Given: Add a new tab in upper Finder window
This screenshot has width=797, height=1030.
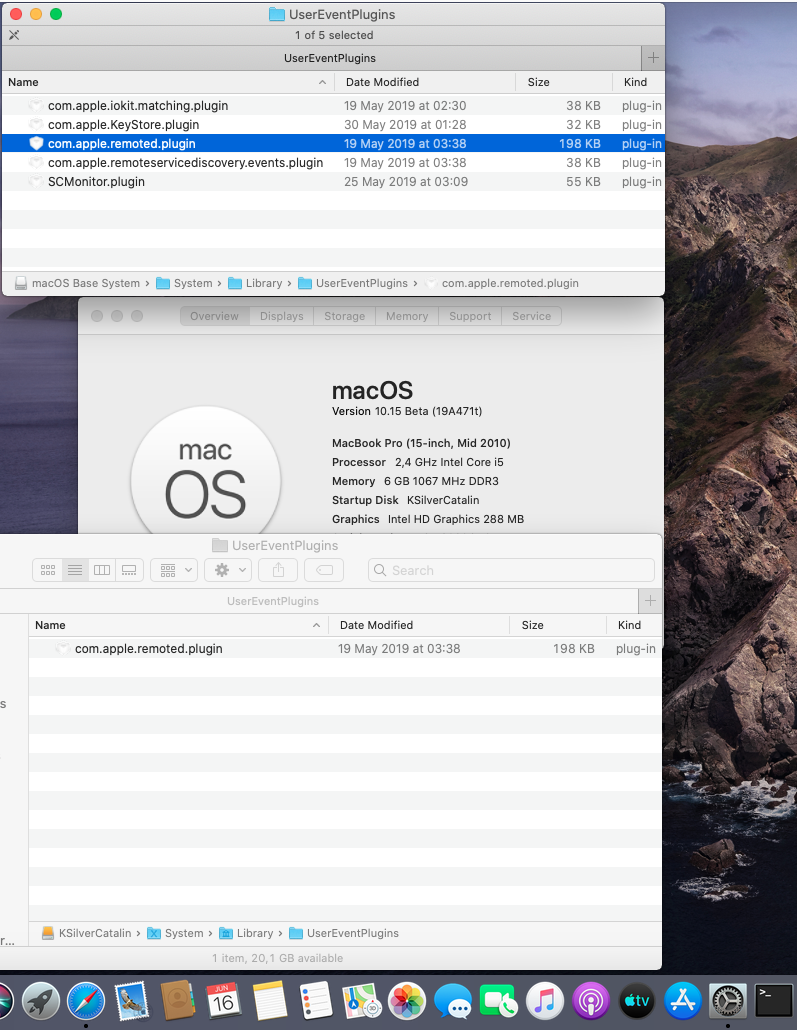Looking at the screenshot, I should [x=652, y=58].
